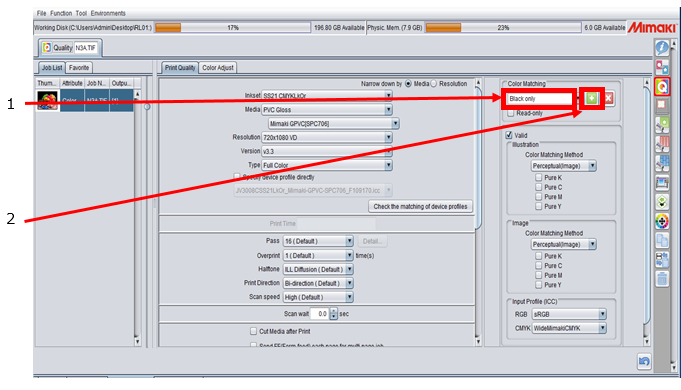Select the N3A.TIF job thumbnail

47,100
